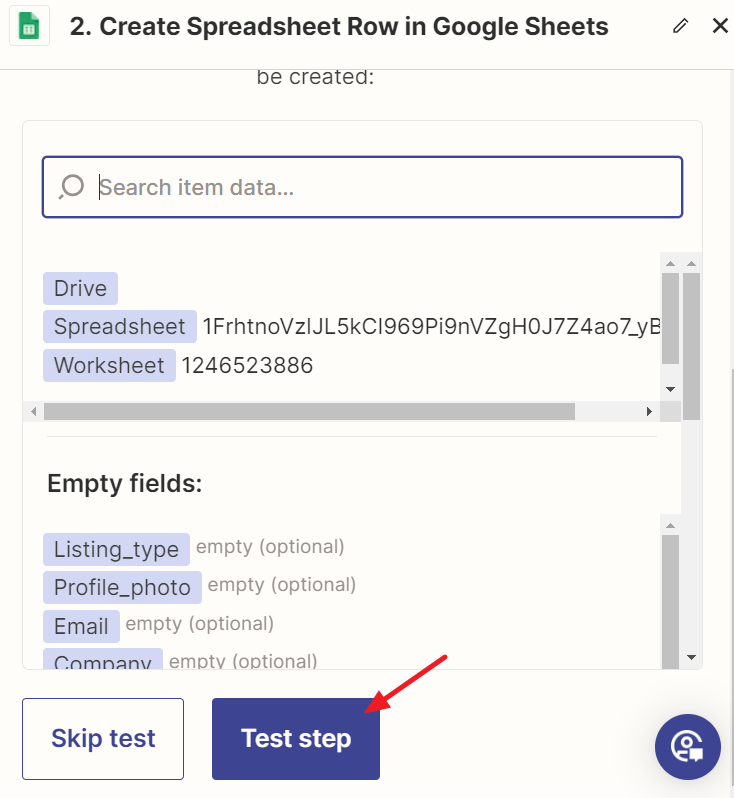Click the horizontal scrollbar right arrow
This screenshot has height=798, width=734.
pos(649,411)
